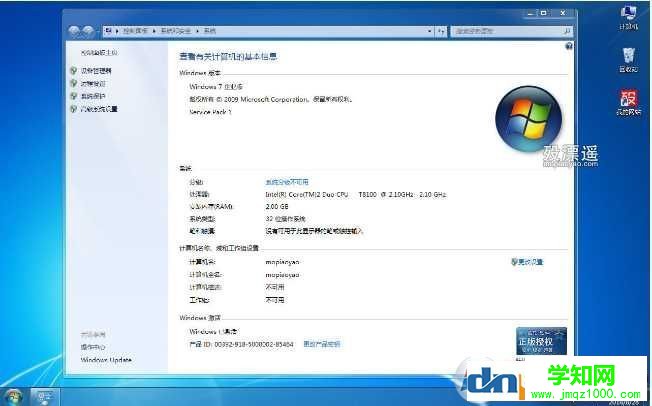This screenshot has width=652, height=406.
Task: Open 系统保护 in the left sidebar
Action: pos(93,96)
